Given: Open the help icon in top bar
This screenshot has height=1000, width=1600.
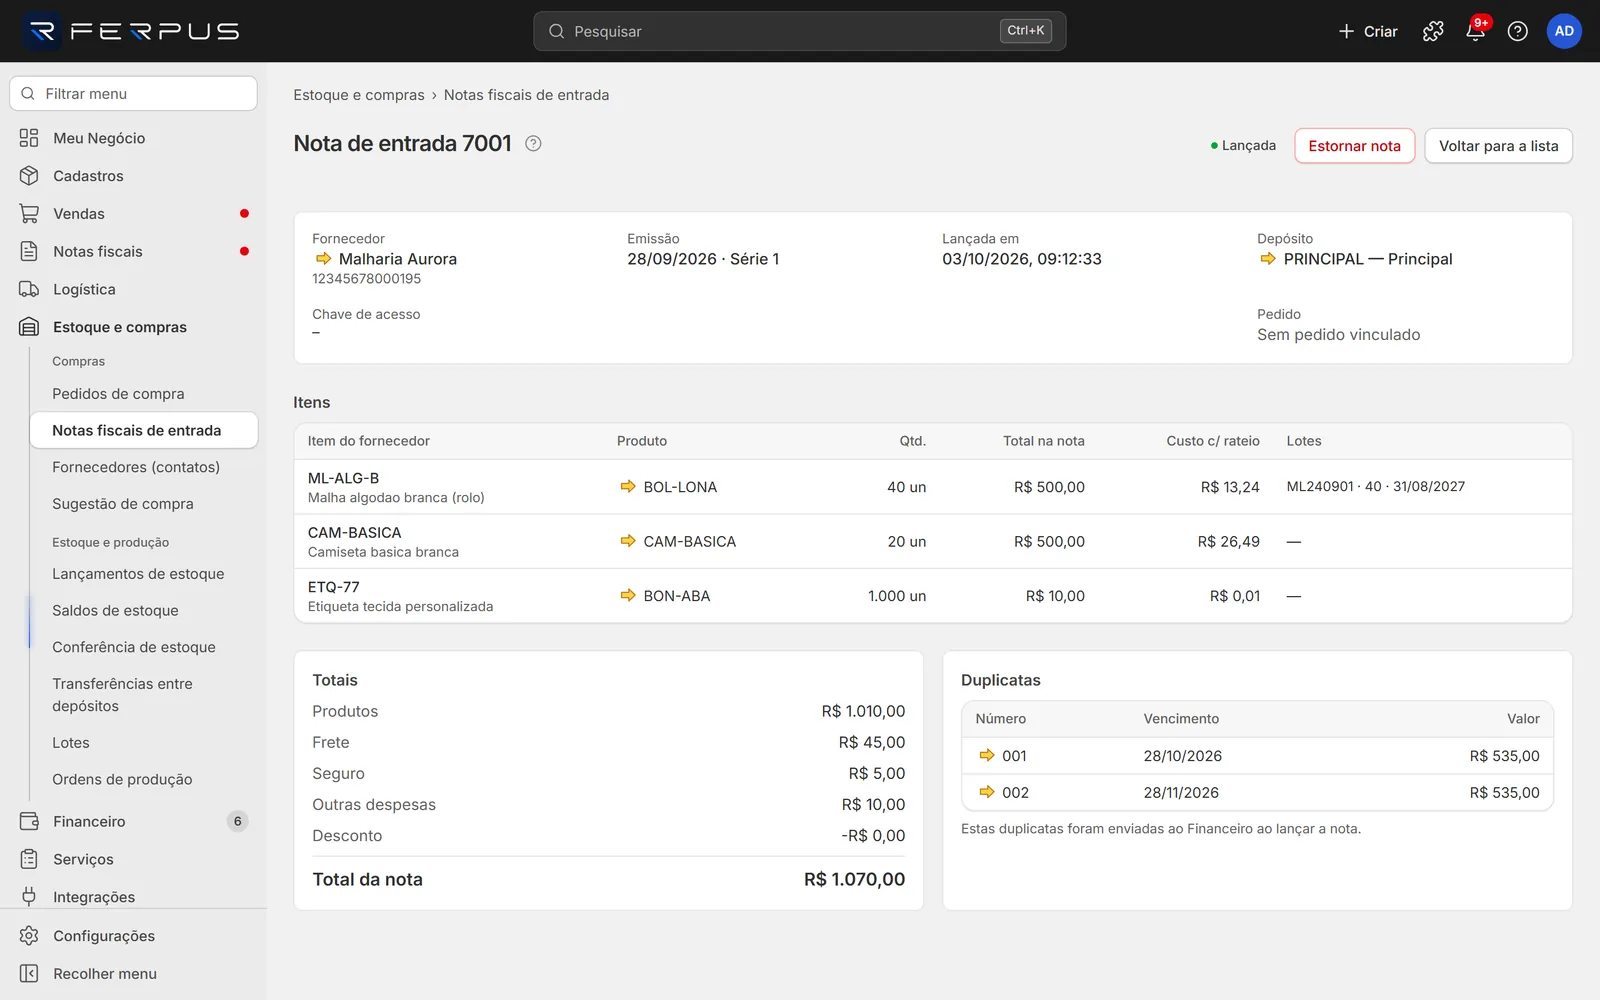Looking at the screenshot, I should 1517,31.
